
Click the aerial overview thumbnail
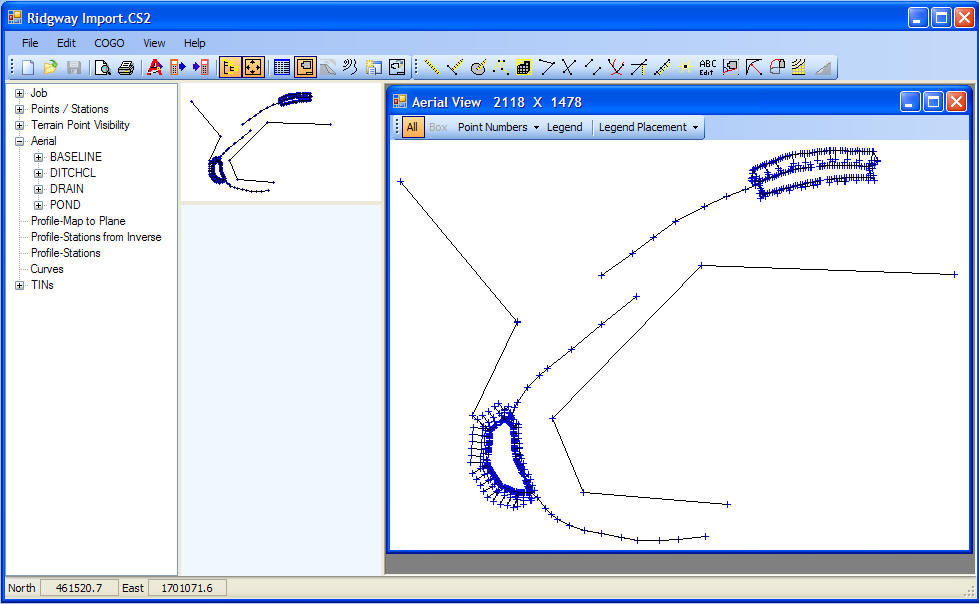pyautogui.click(x=281, y=142)
